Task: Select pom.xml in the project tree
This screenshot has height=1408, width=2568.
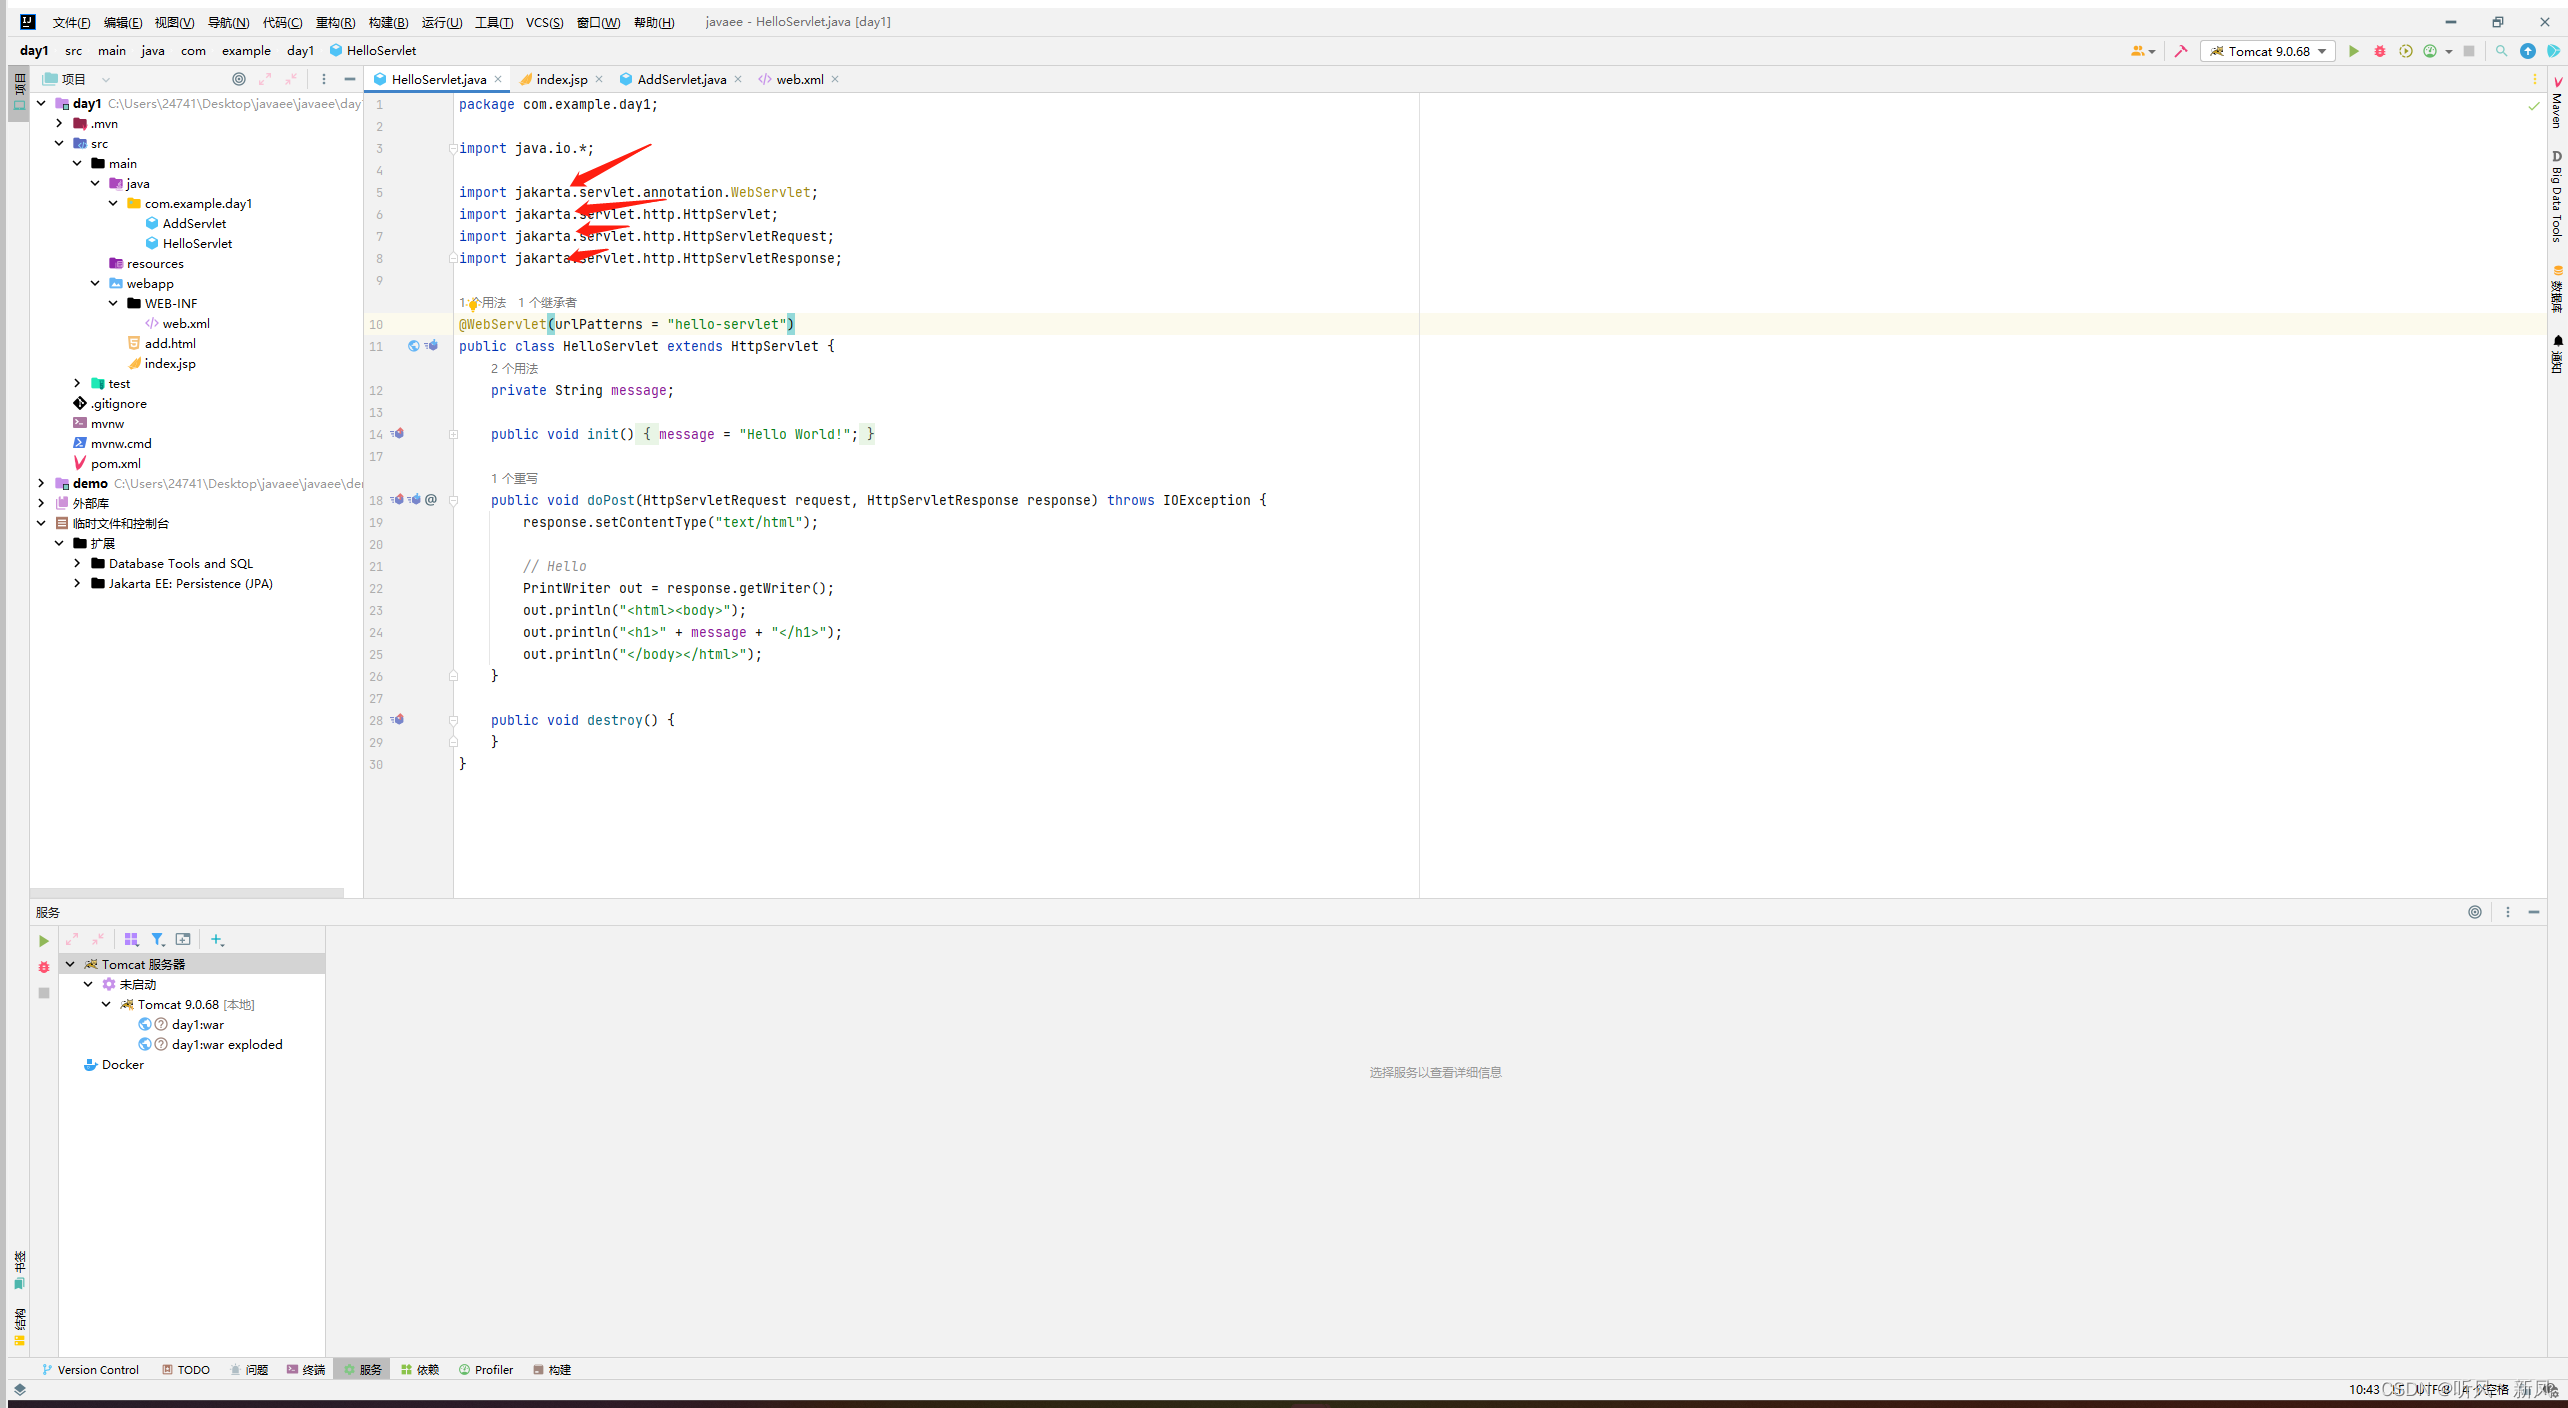Action: click(x=115, y=463)
